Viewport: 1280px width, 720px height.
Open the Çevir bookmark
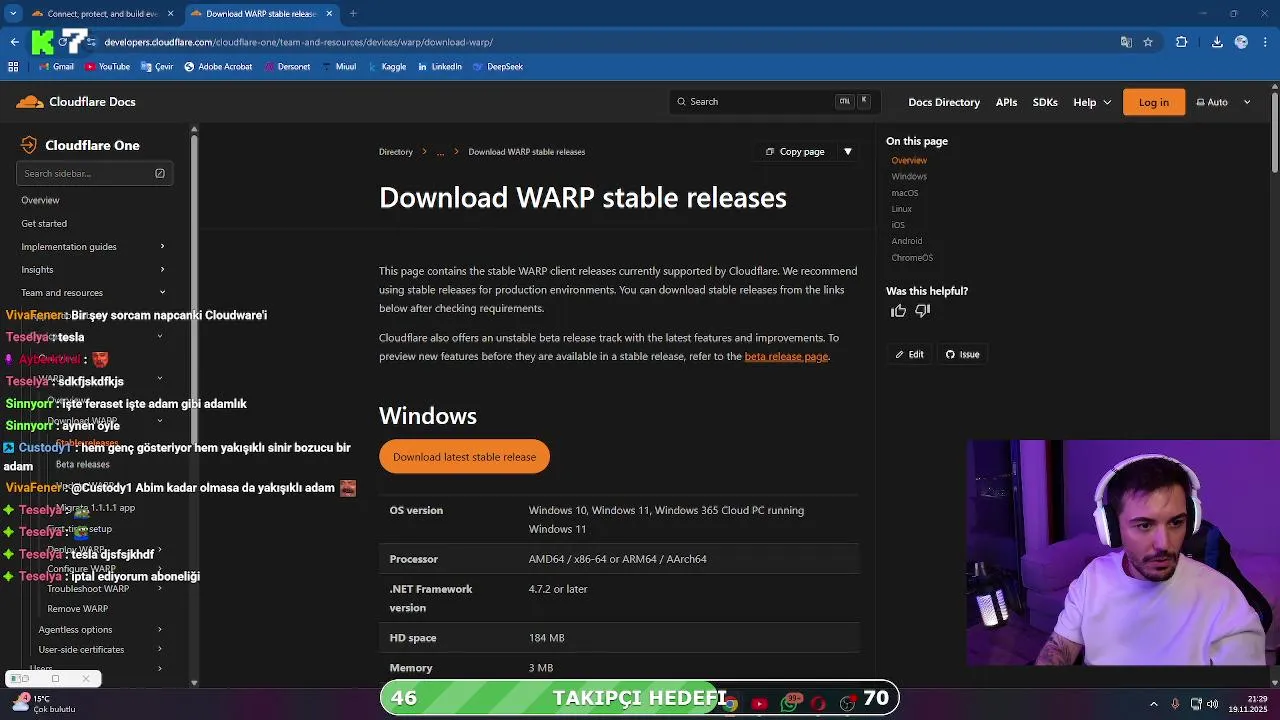point(157,67)
